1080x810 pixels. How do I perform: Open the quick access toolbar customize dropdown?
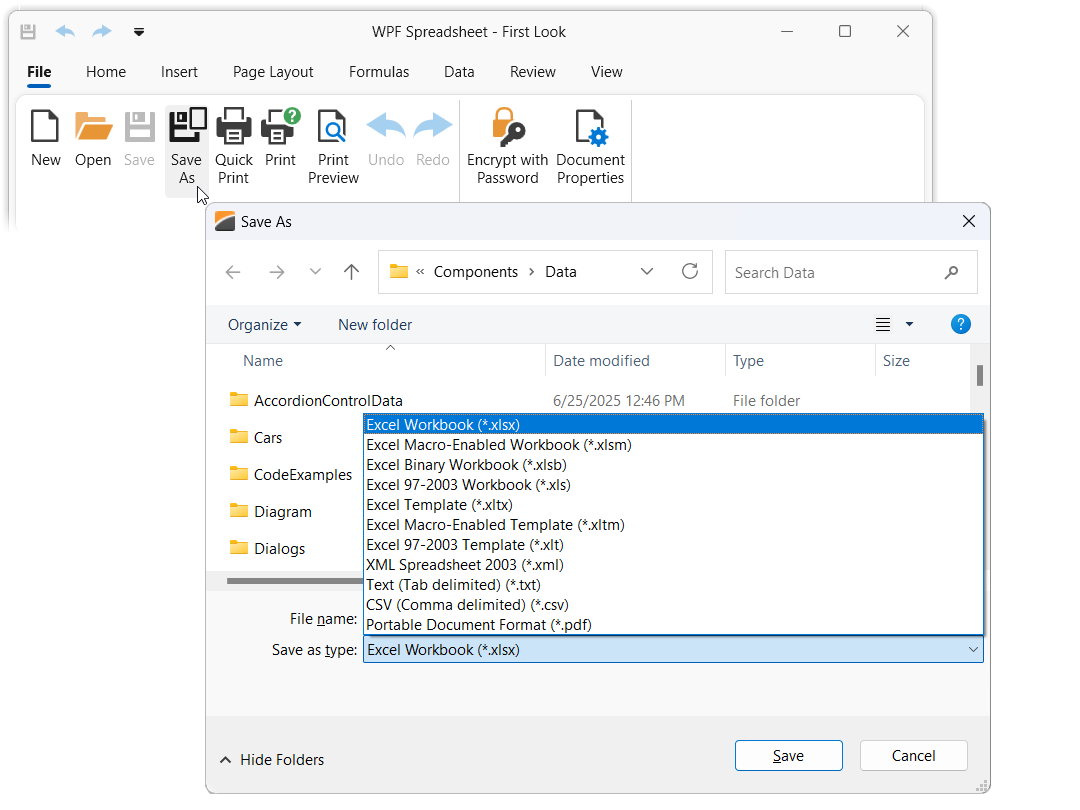click(139, 32)
